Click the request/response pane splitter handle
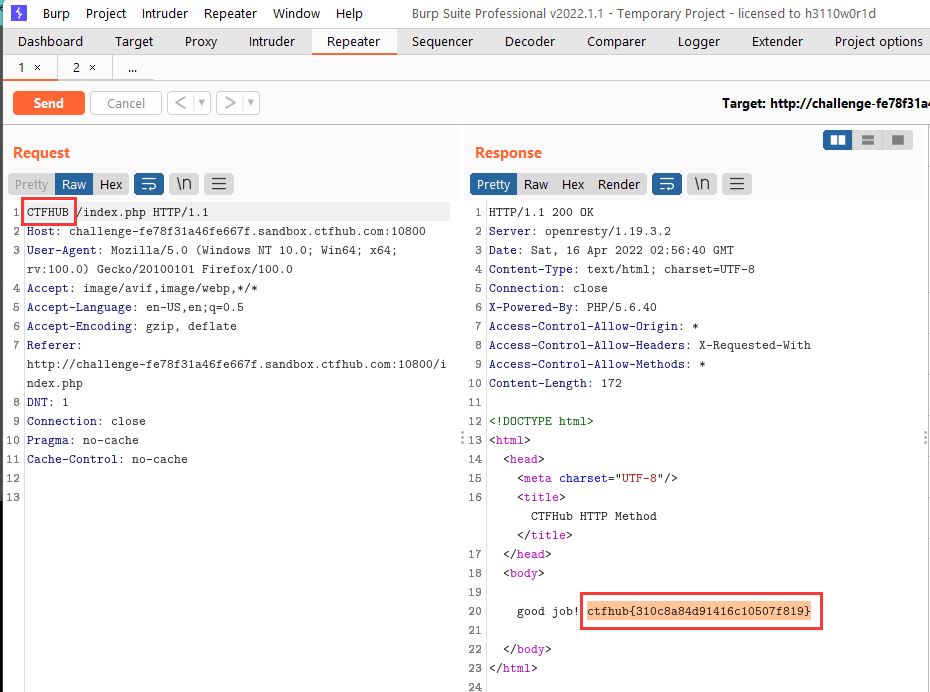 point(463,438)
